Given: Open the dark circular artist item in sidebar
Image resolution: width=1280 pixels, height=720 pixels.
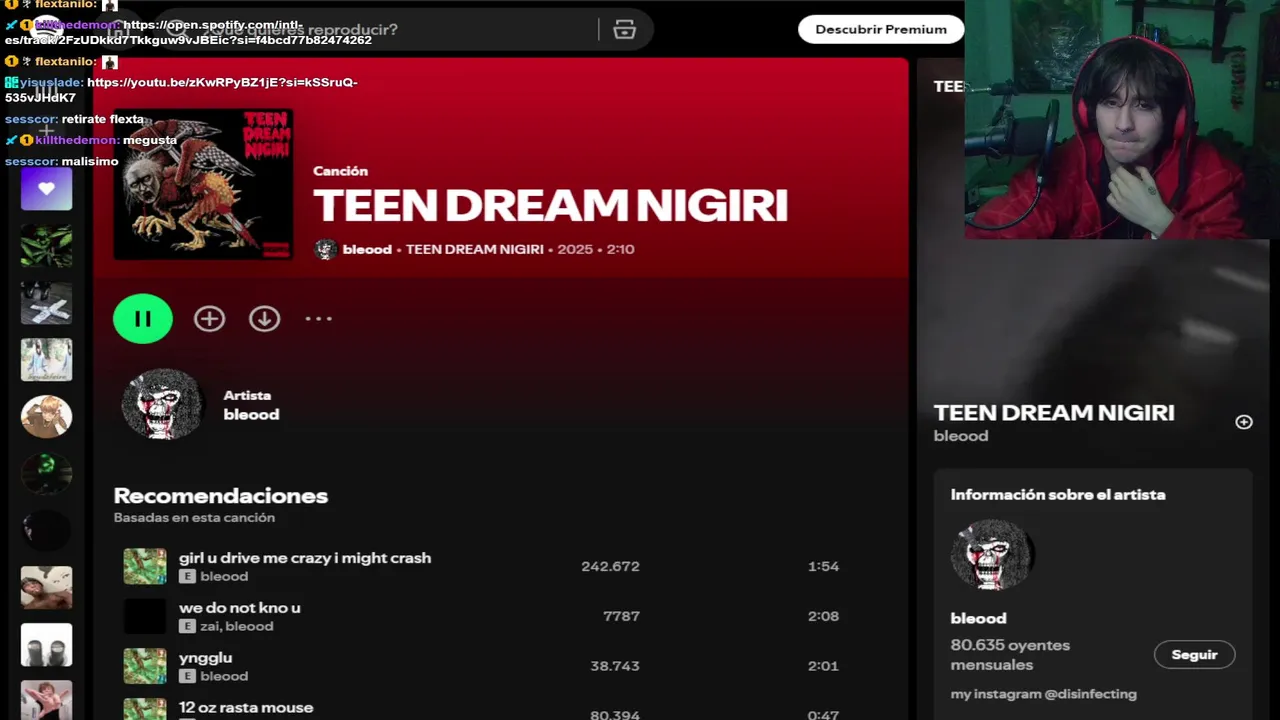Looking at the screenshot, I should point(47,531).
